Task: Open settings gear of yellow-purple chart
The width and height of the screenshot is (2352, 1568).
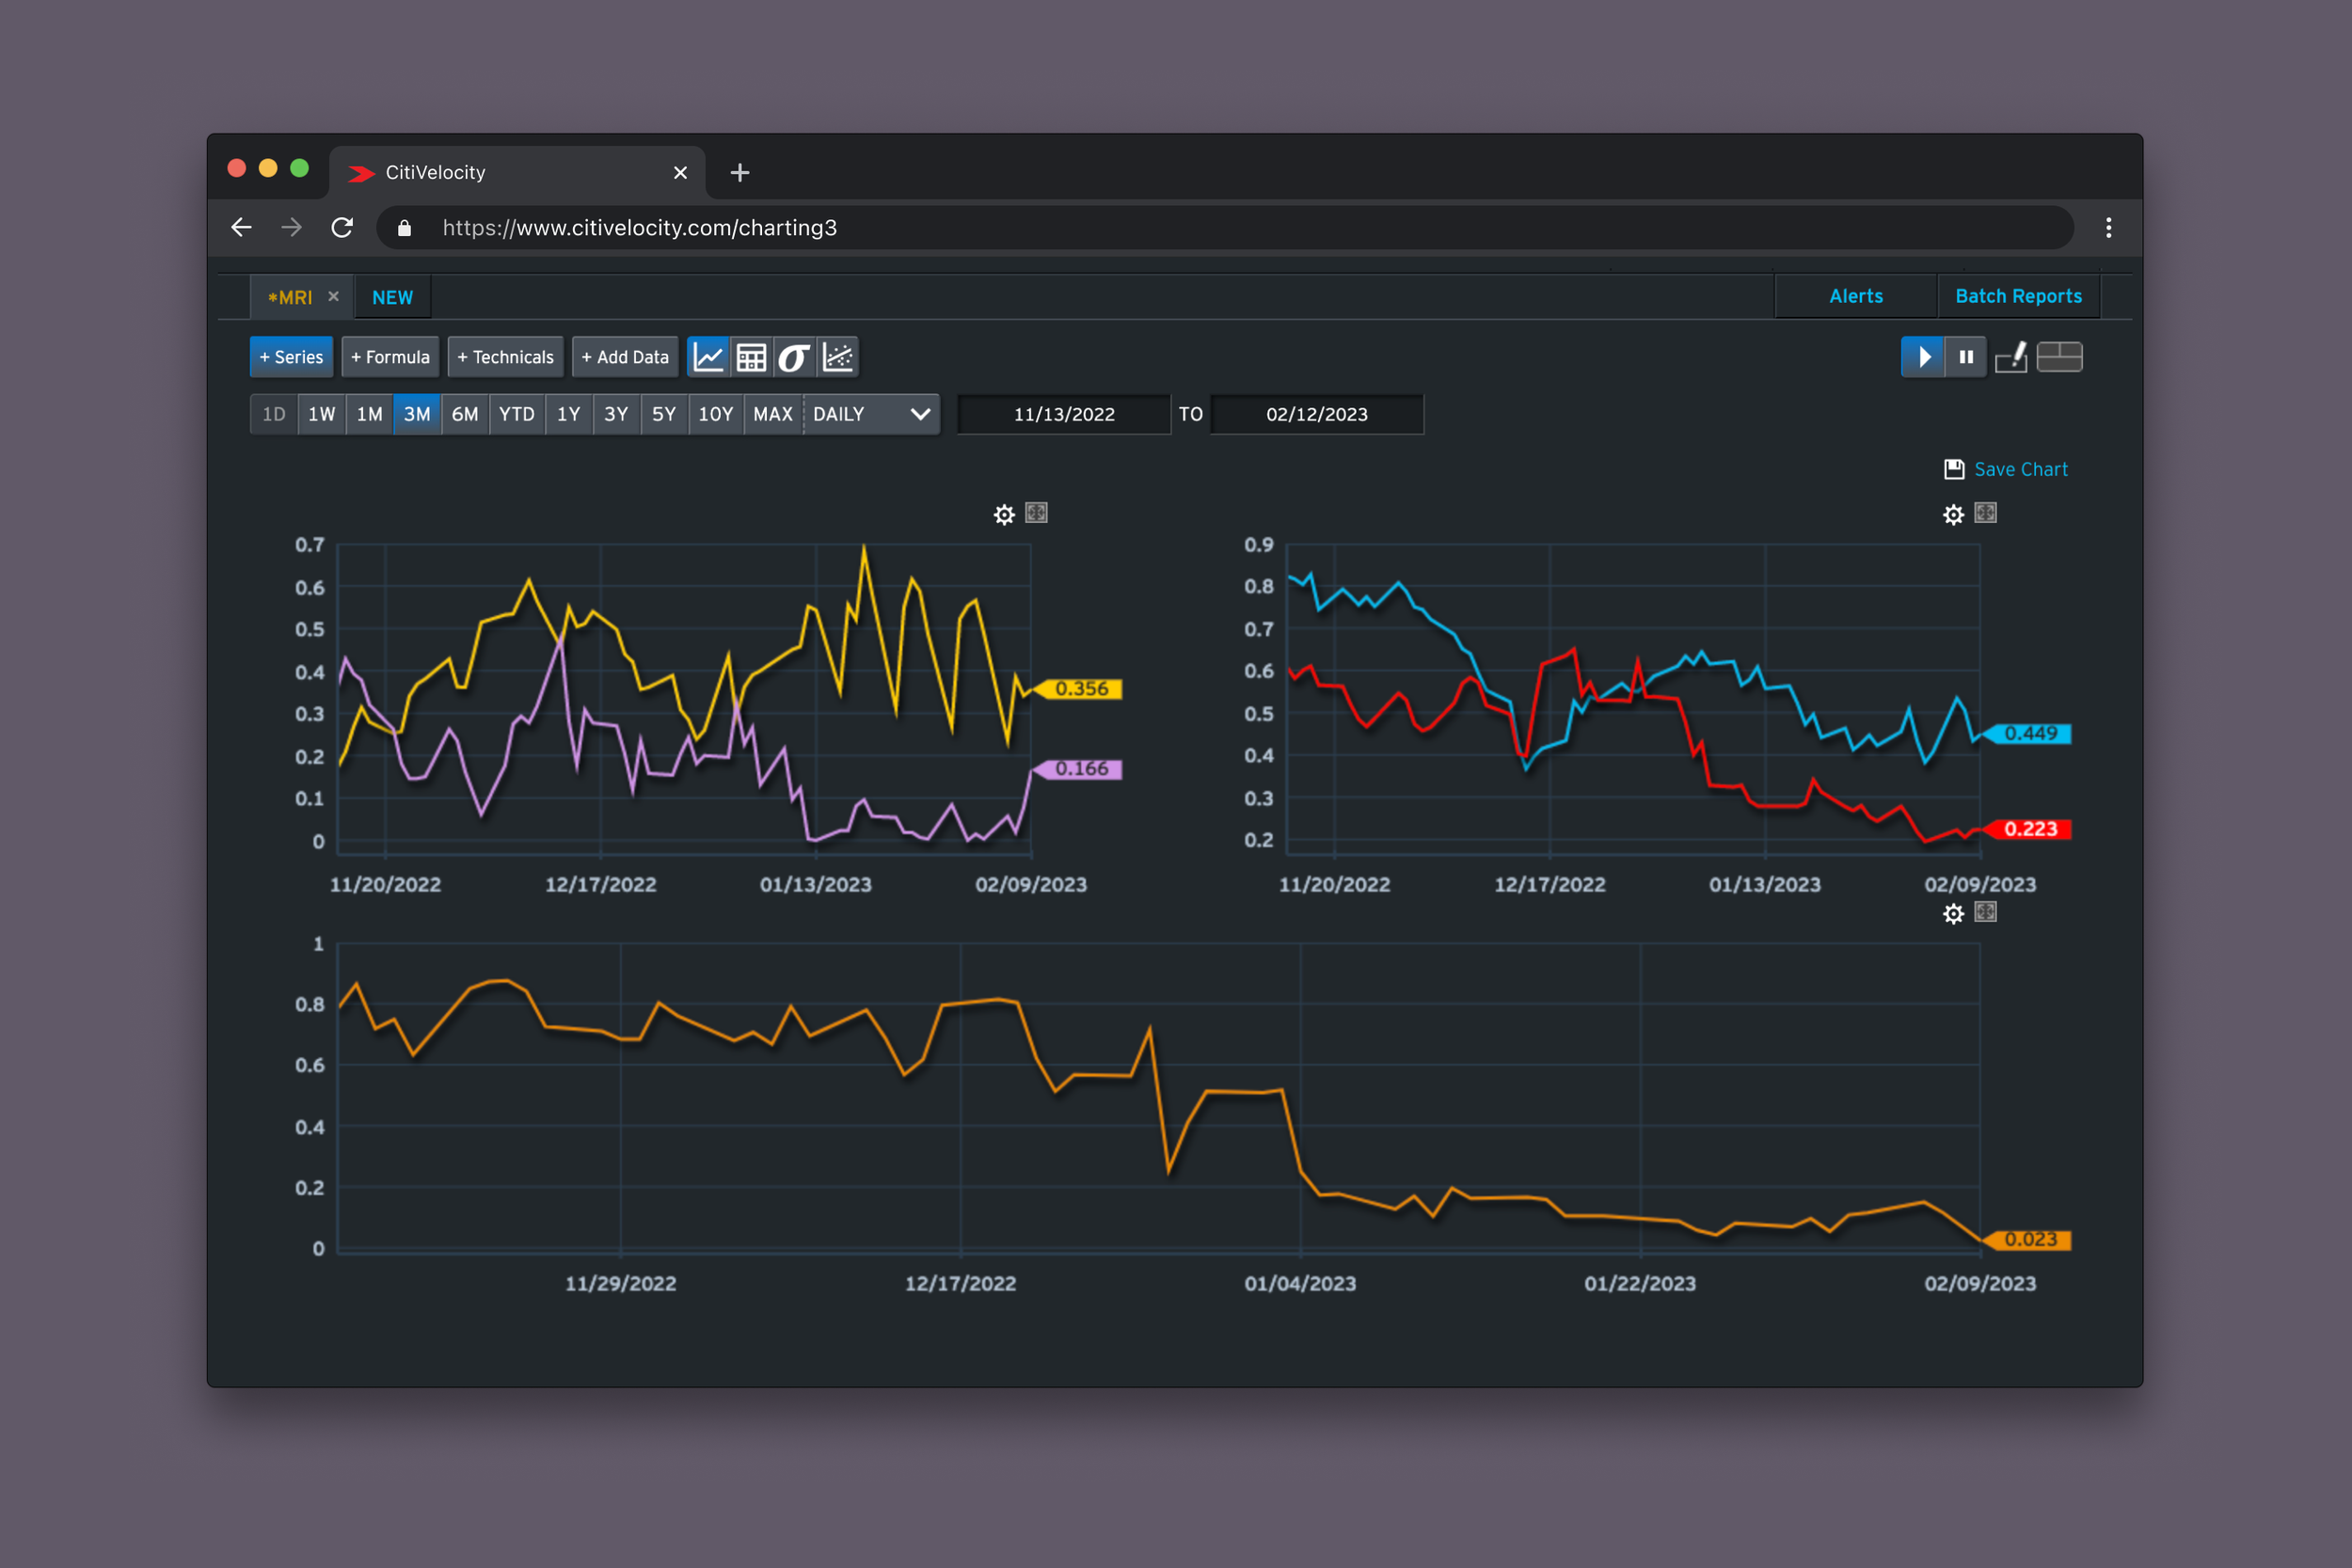Action: point(1004,514)
